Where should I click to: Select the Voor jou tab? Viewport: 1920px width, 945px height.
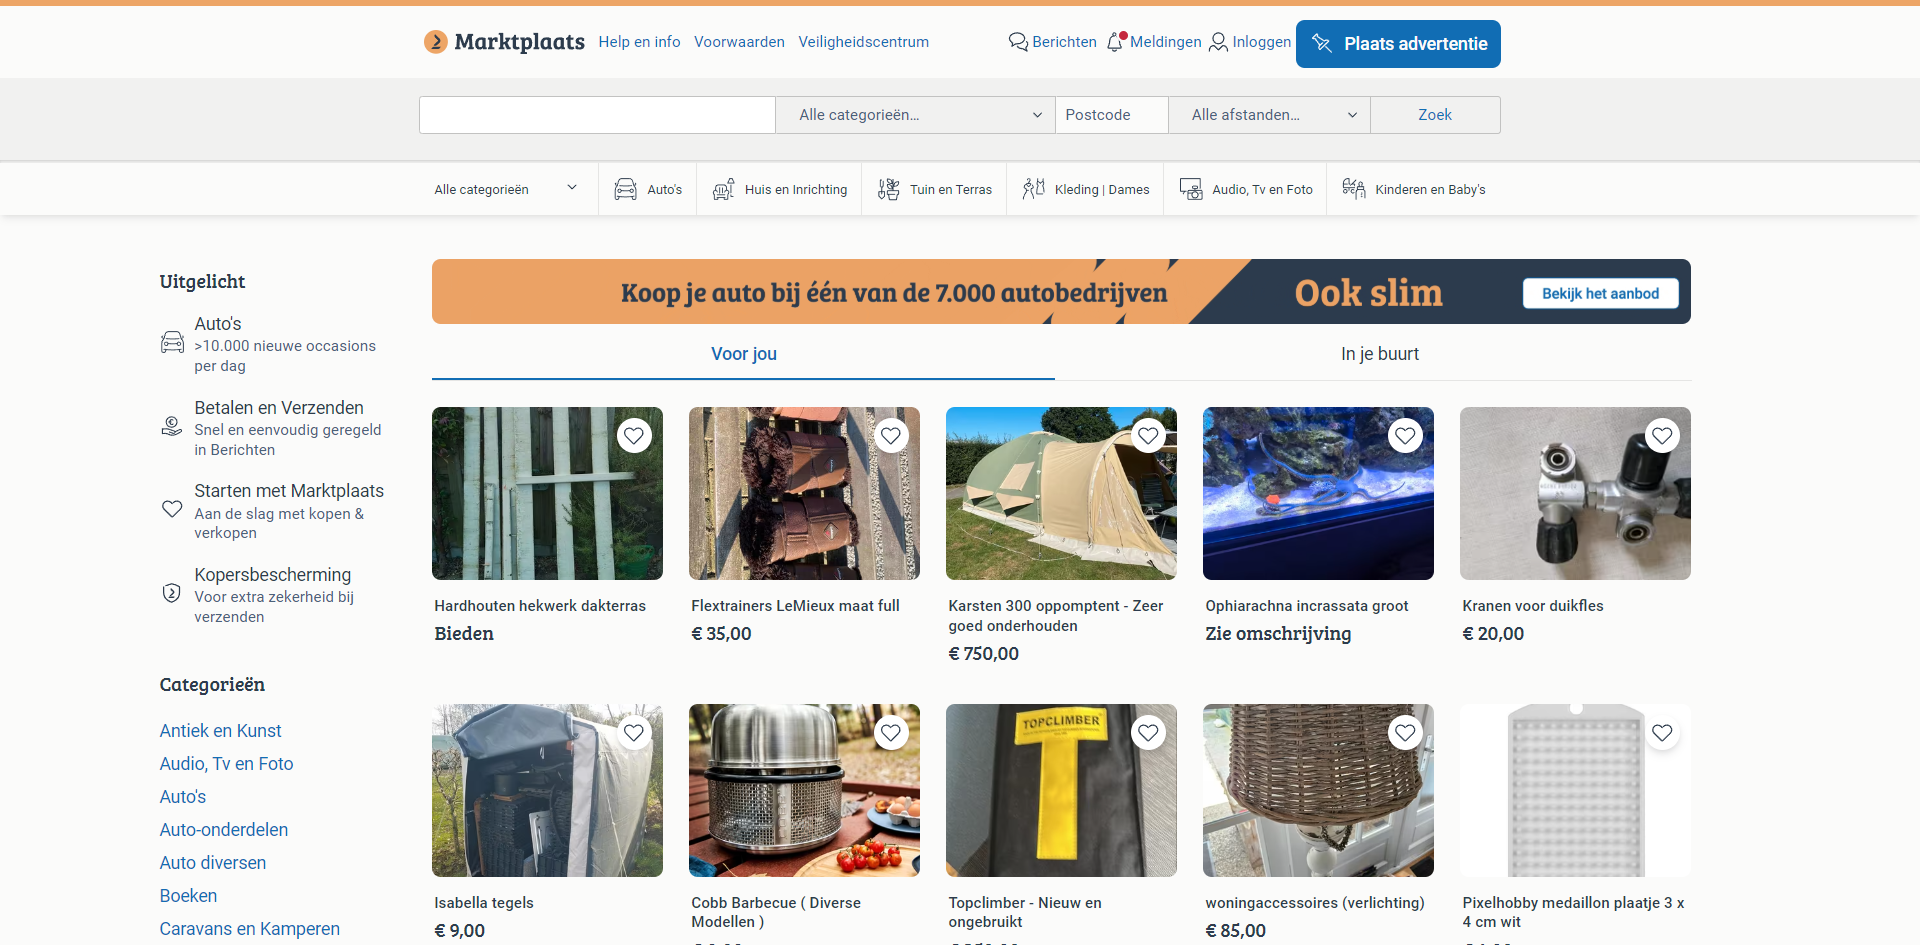pos(743,354)
